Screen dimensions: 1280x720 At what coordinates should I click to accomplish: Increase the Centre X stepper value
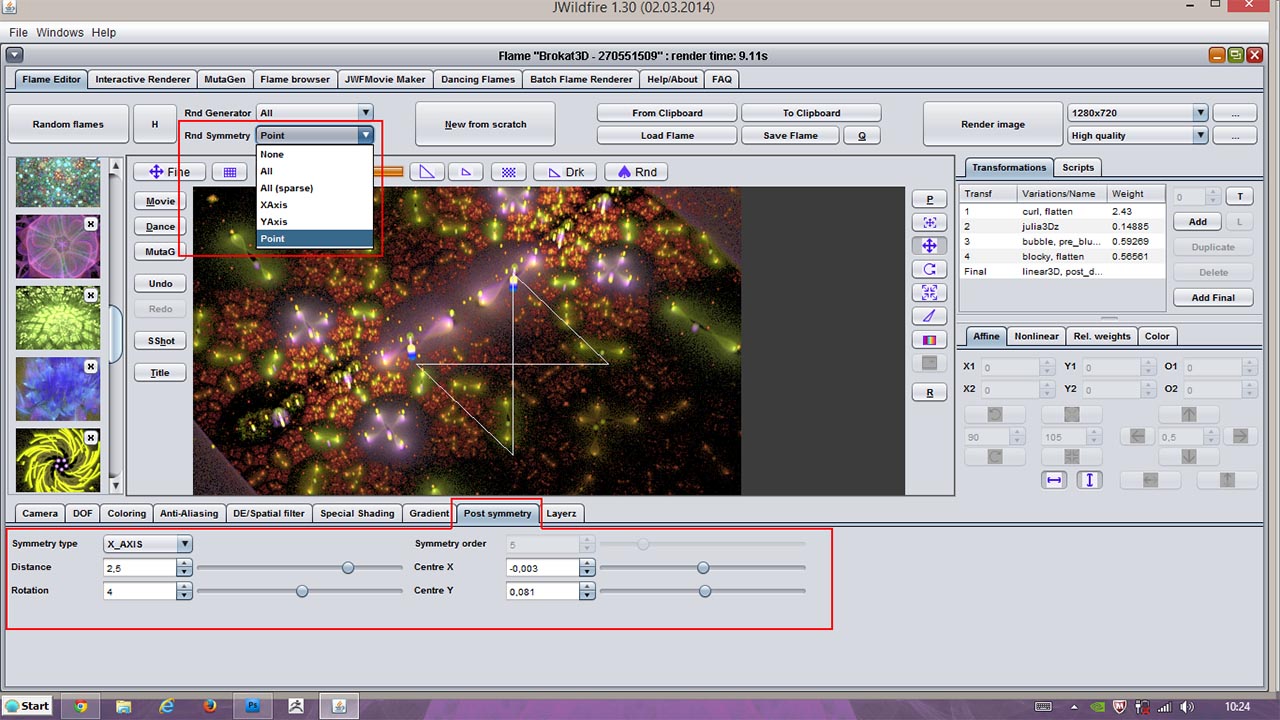588,563
